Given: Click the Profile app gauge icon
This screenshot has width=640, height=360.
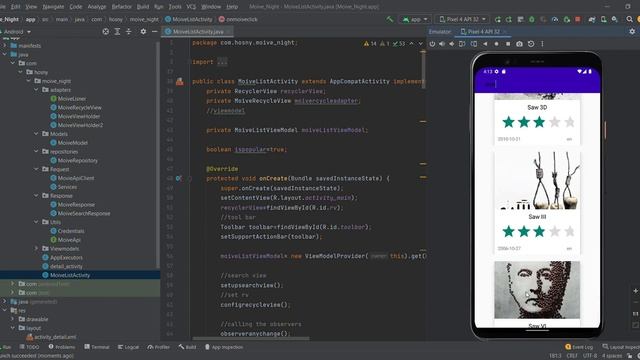Looking at the screenshot, I should pyautogui.click(x=555, y=19).
